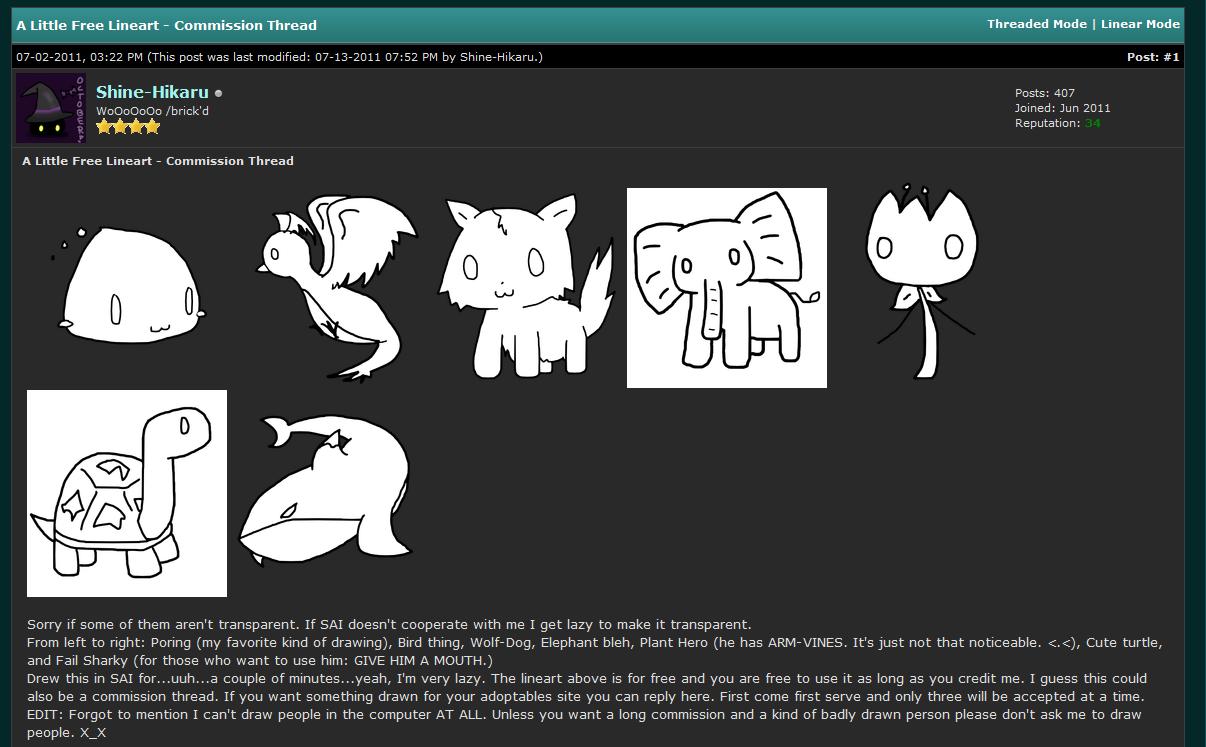
Task: Open the elephant lineart image
Action: 726,288
